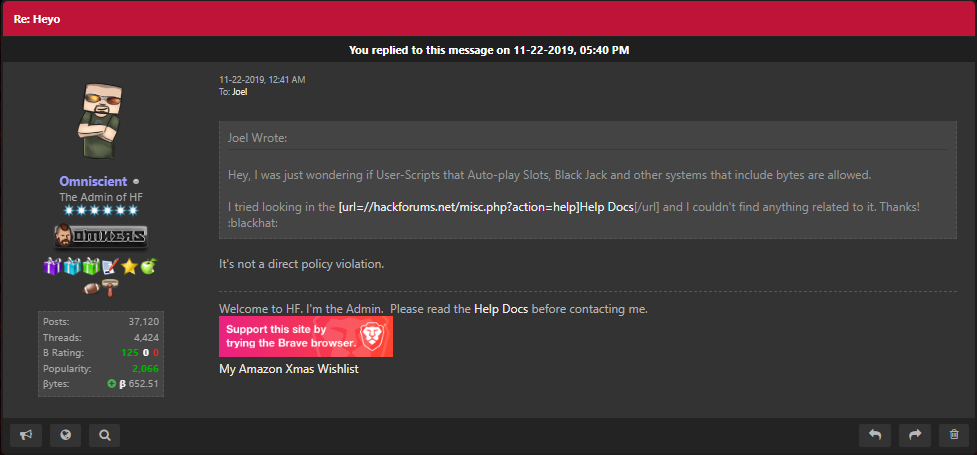Image resolution: width=977 pixels, height=455 pixels.
Task: Click the Omniers userbar badge
Action: (100, 236)
